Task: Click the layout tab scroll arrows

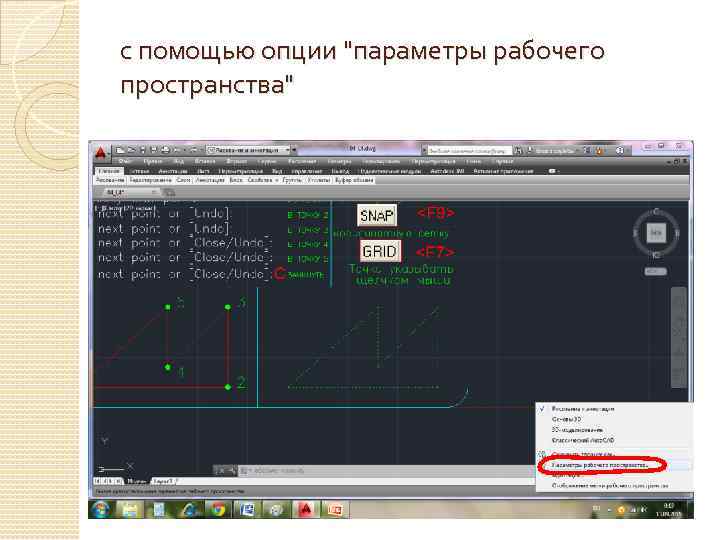Action: coord(108,481)
